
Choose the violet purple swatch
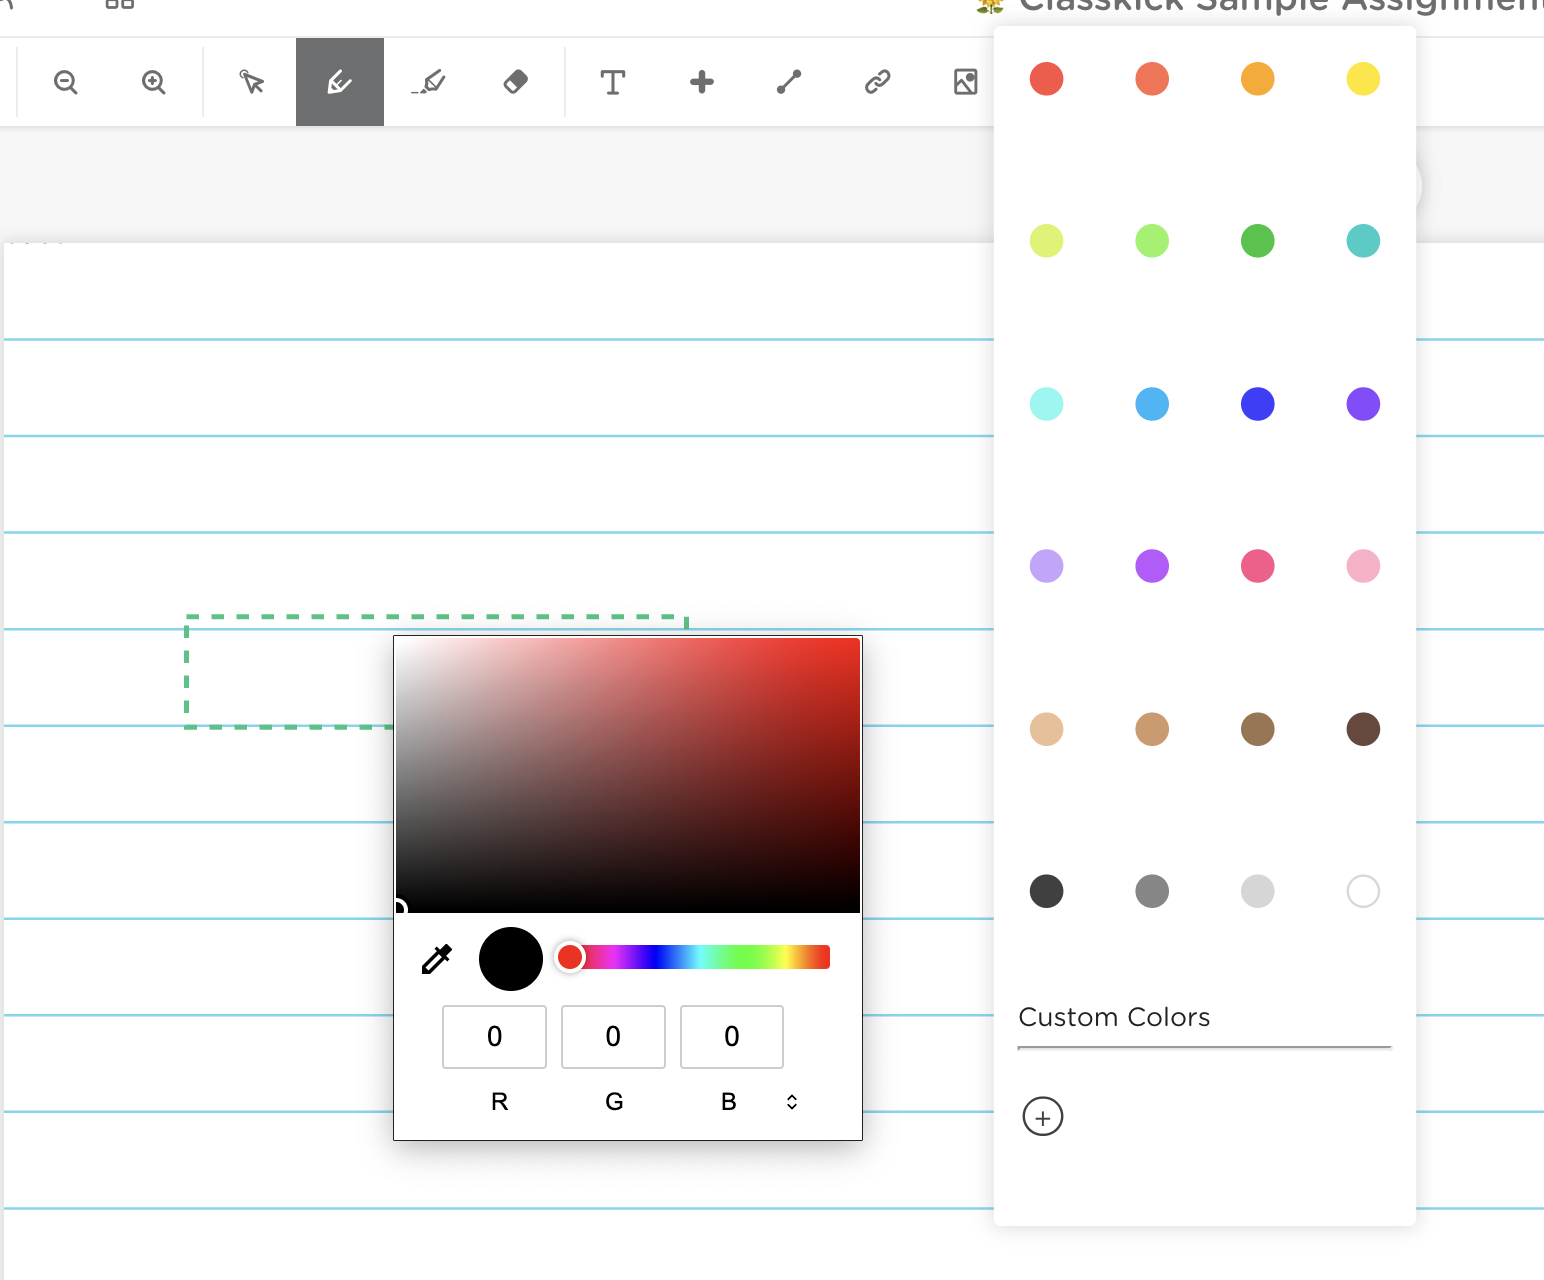point(1363,404)
